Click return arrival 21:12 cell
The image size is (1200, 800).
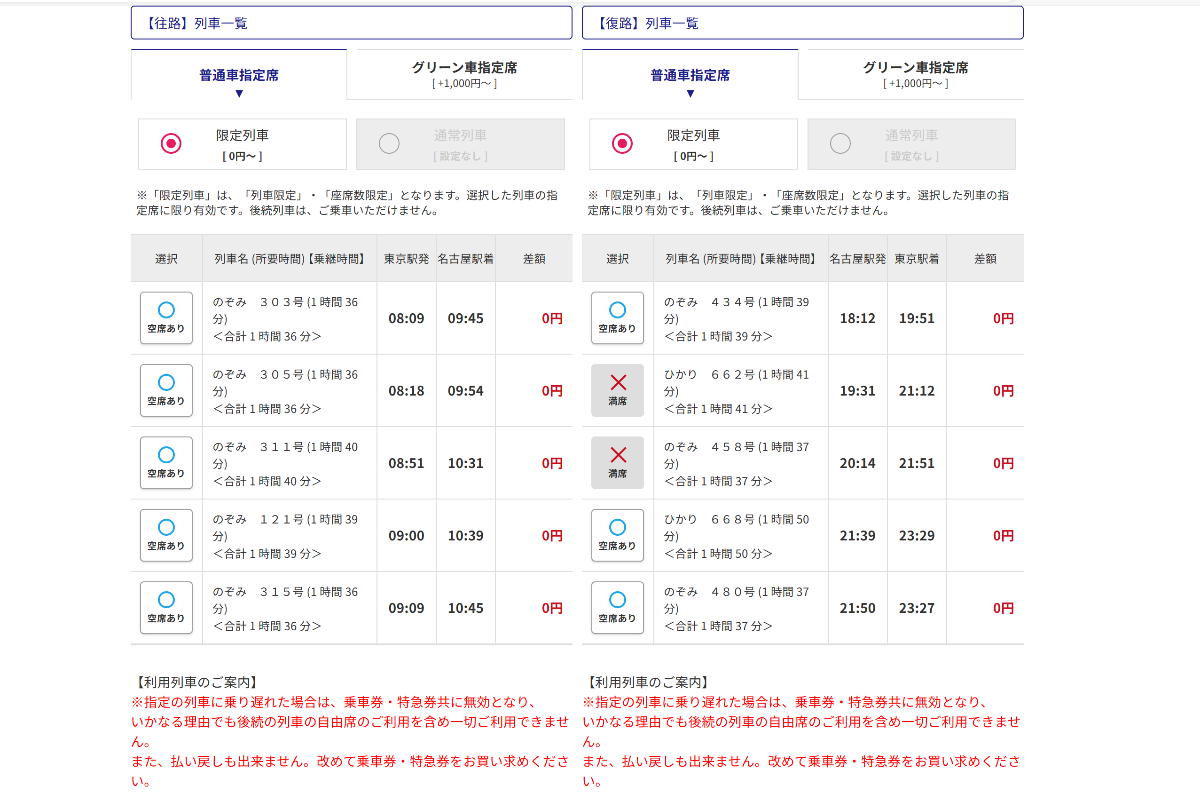pyautogui.click(x=917, y=390)
